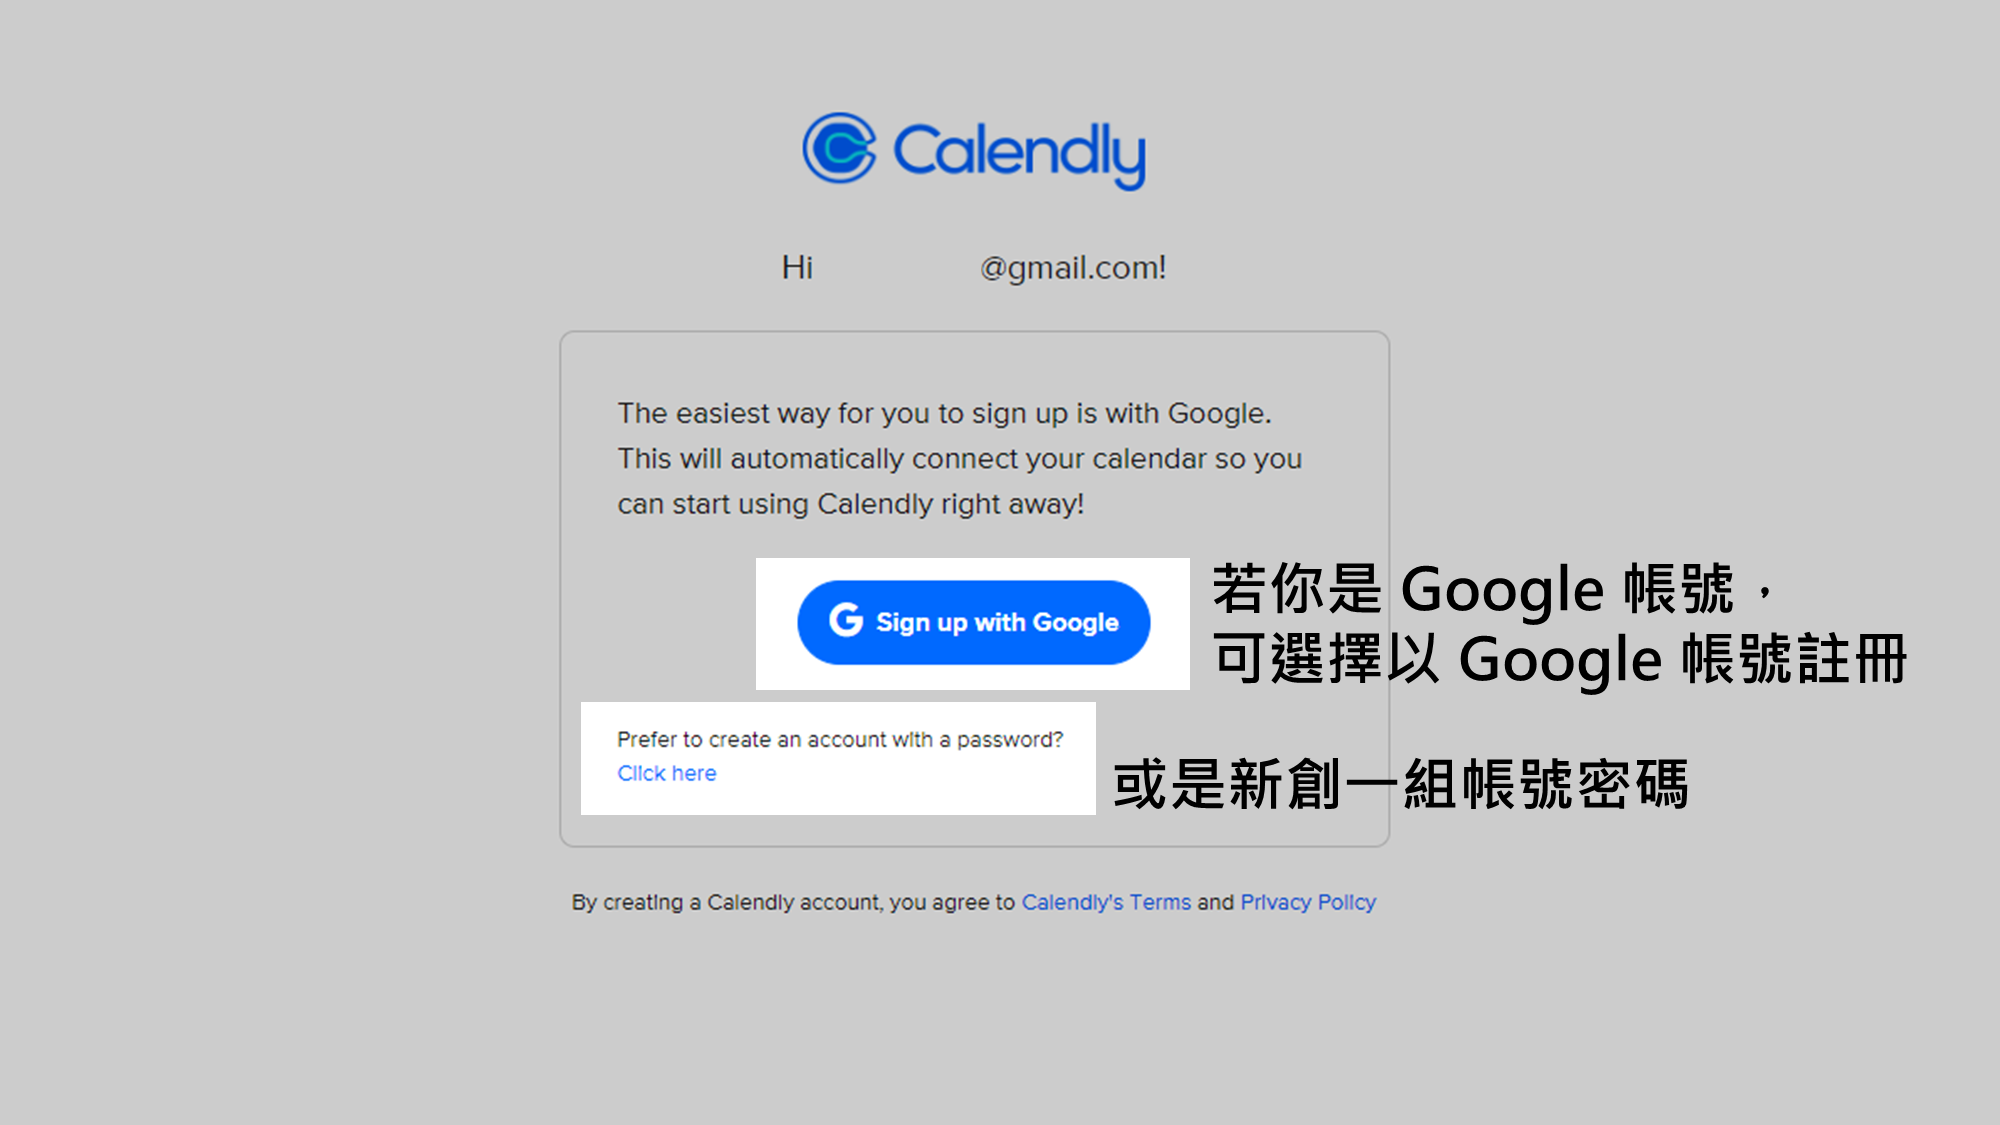
Task: Click the line 'The easiest way for you'
Action: (944, 413)
